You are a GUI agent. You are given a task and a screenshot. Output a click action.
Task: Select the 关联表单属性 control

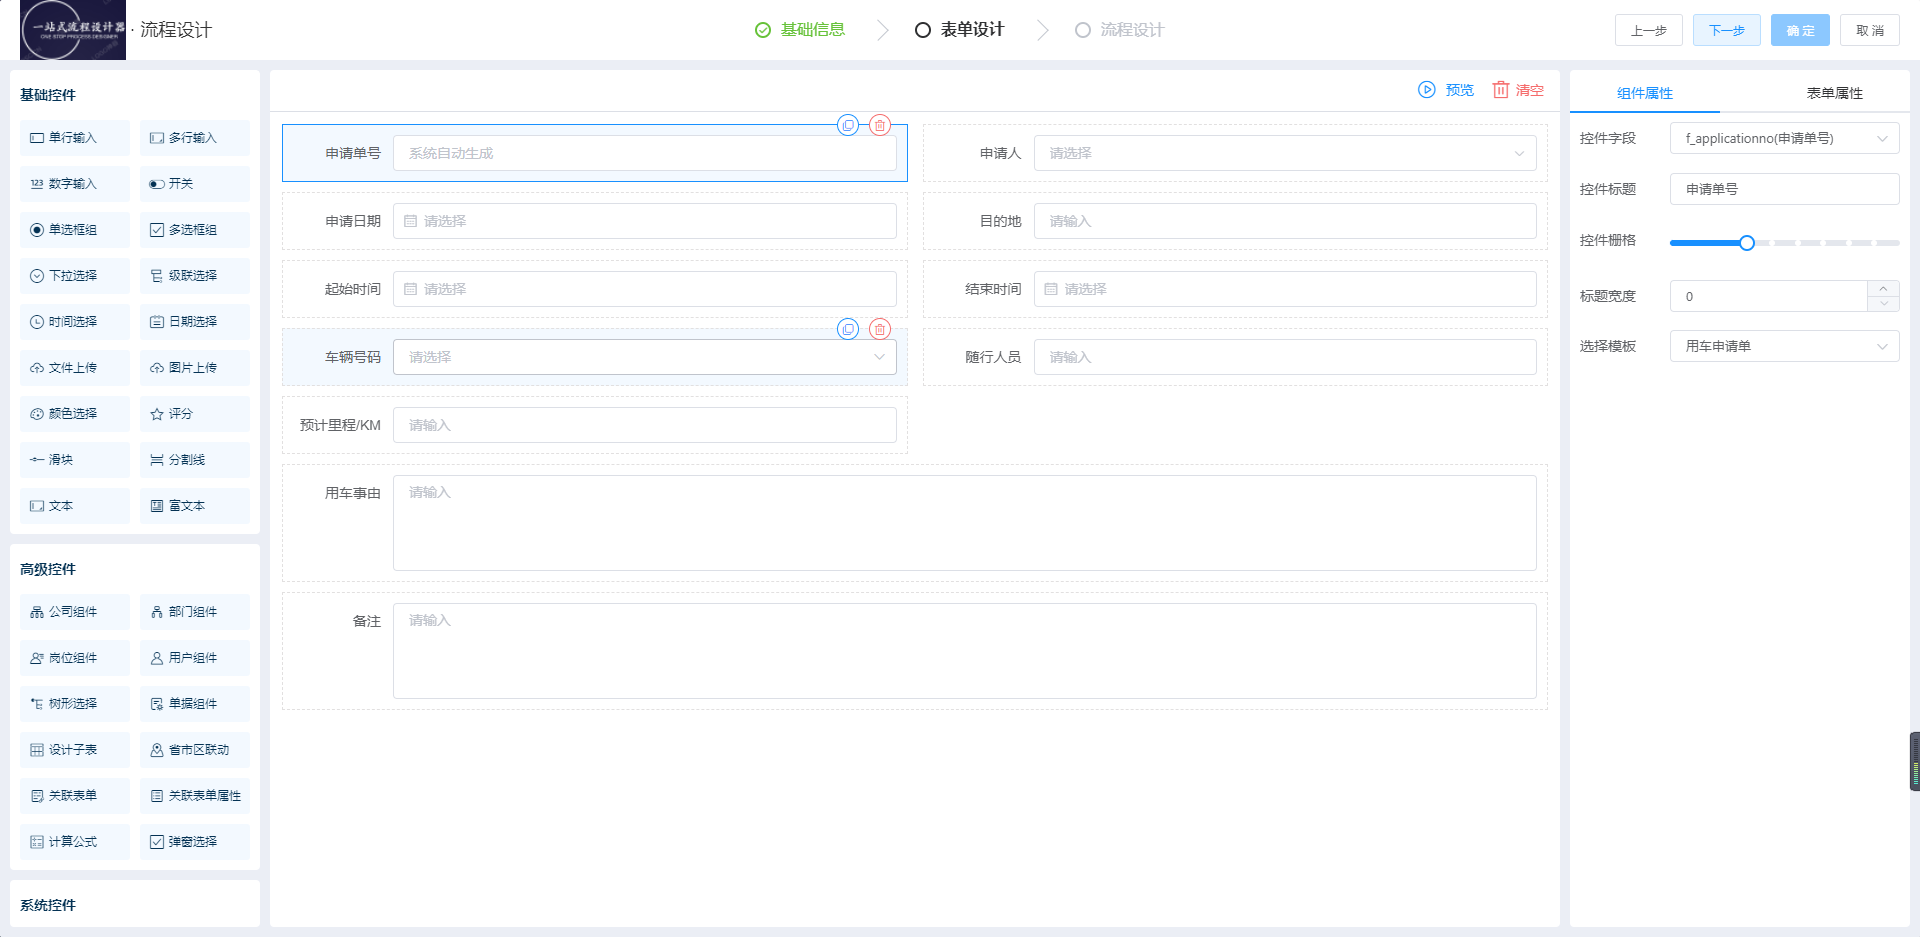point(195,796)
